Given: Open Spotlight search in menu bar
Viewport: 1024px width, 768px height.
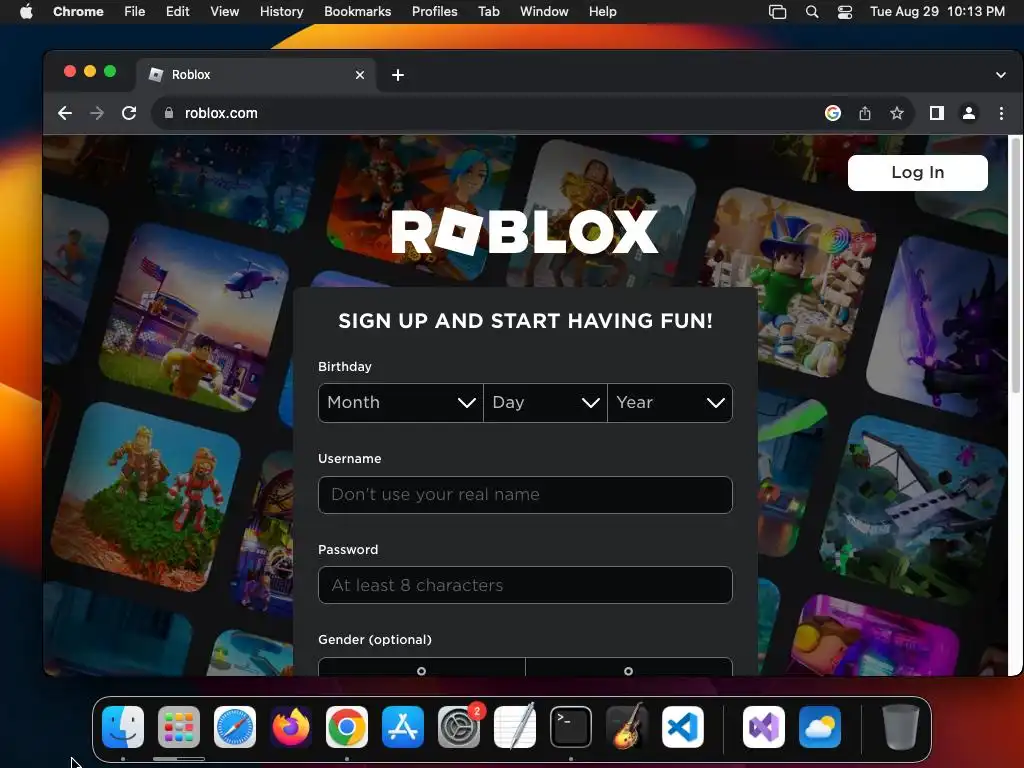Looking at the screenshot, I should [812, 12].
